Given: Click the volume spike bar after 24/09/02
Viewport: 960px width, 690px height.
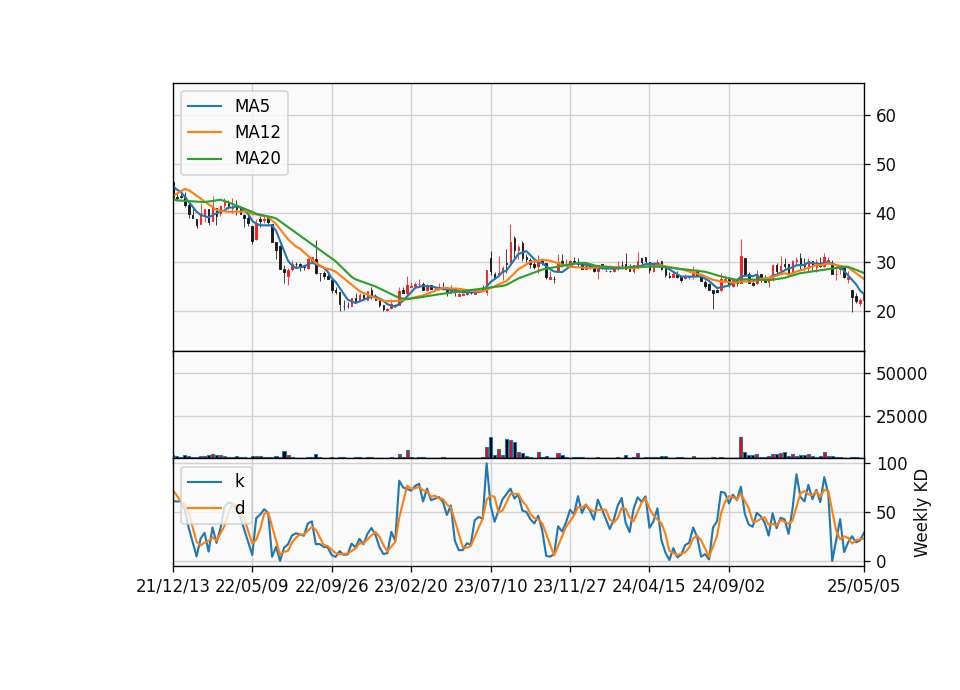Looking at the screenshot, I should pyautogui.click(x=741, y=448).
